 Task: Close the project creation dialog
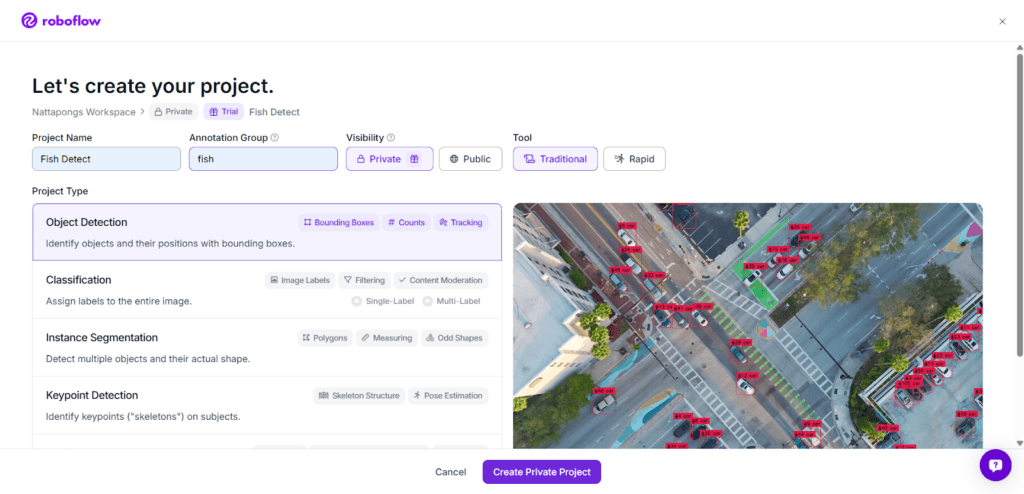[x=1002, y=21]
